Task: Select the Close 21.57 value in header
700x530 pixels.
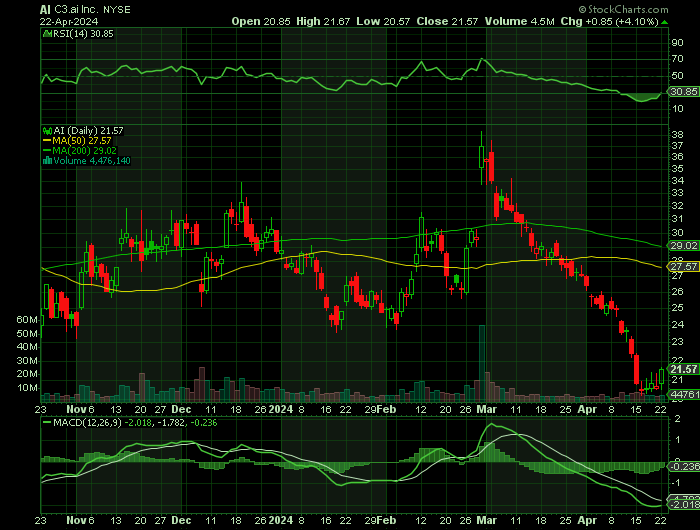Action: pyautogui.click(x=447, y=21)
